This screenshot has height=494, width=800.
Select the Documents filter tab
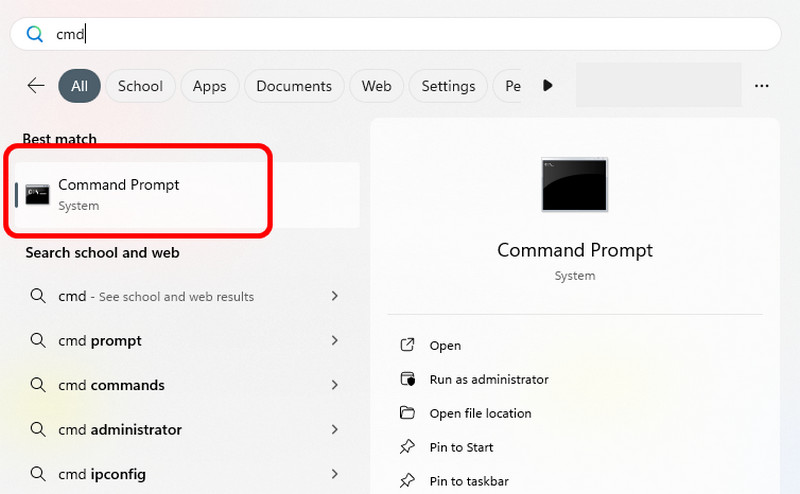293,86
